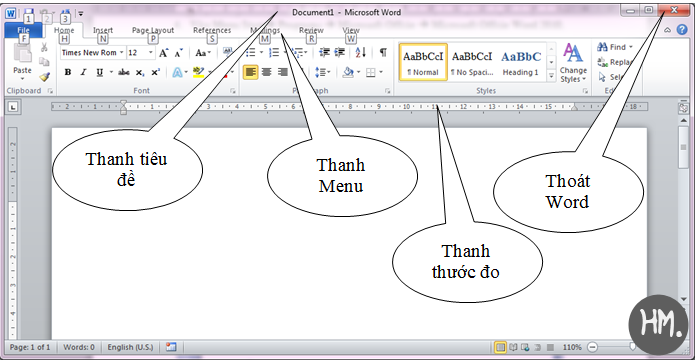The image size is (695, 361).
Task: Activate the Format Painter brush
Action: click(44, 77)
